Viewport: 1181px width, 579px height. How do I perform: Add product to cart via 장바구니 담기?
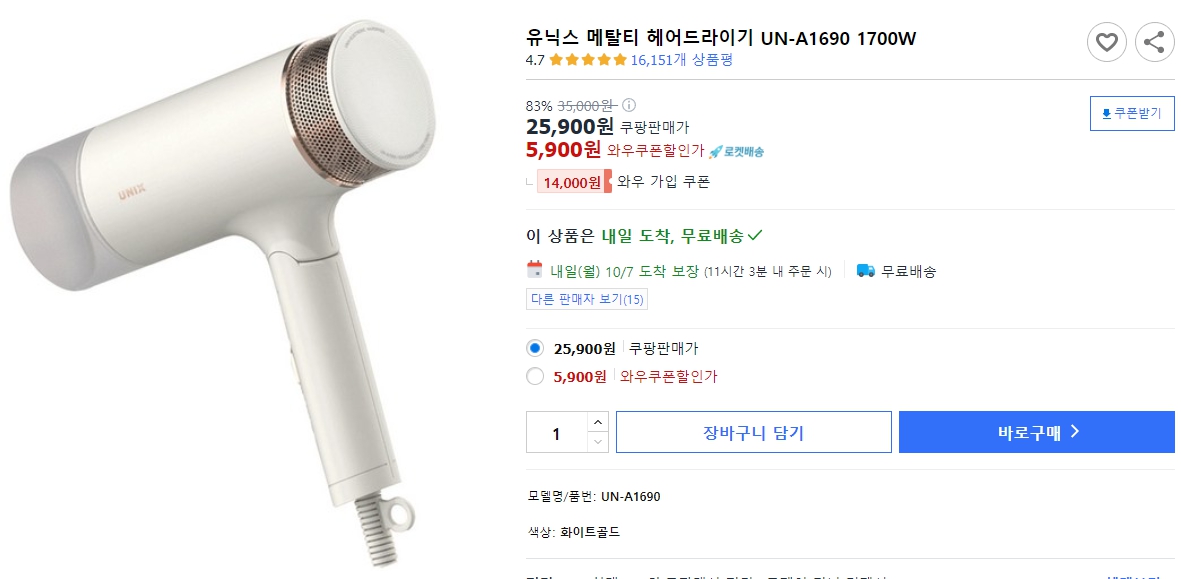tap(753, 432)
